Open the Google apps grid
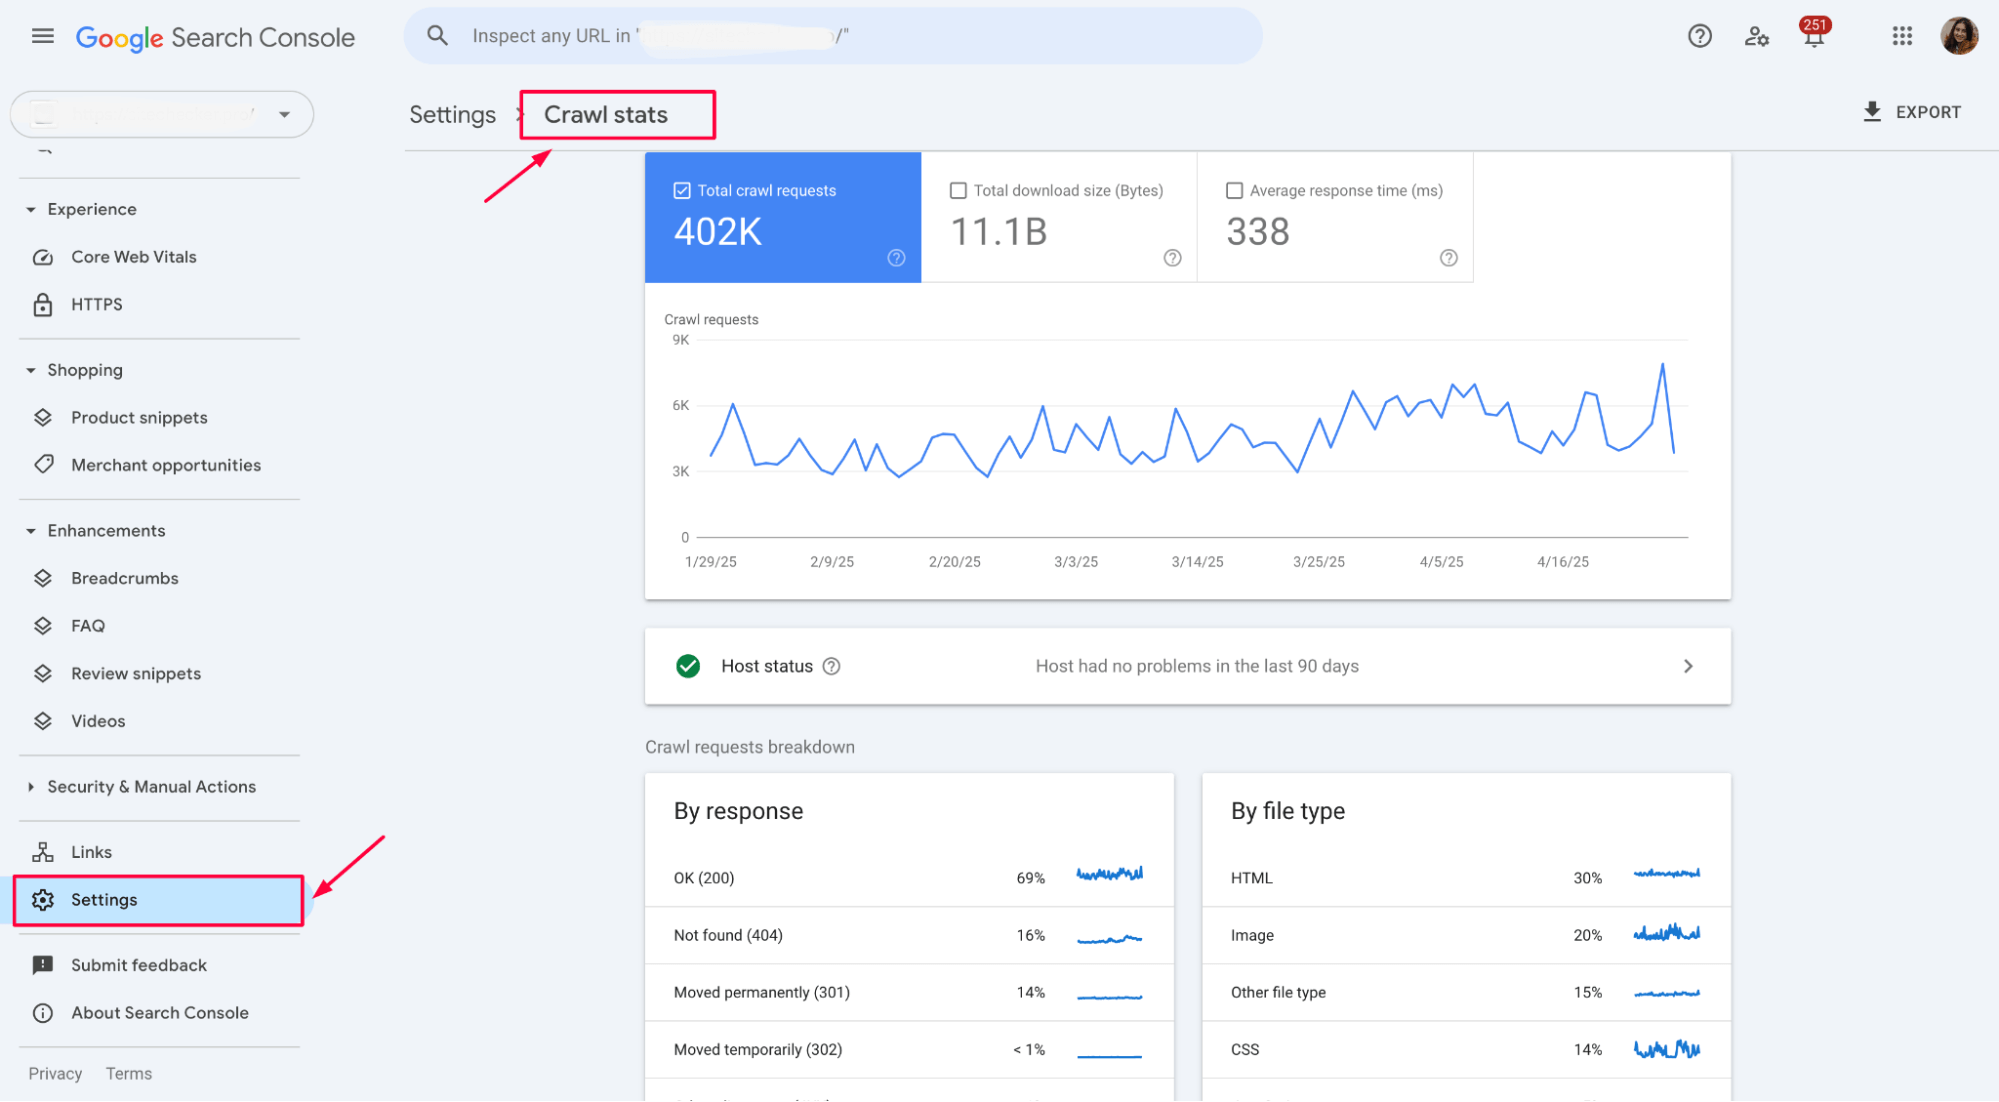Viewport: 1999px width, 1102px height. pyautogui.click(x=1902, y=37)
